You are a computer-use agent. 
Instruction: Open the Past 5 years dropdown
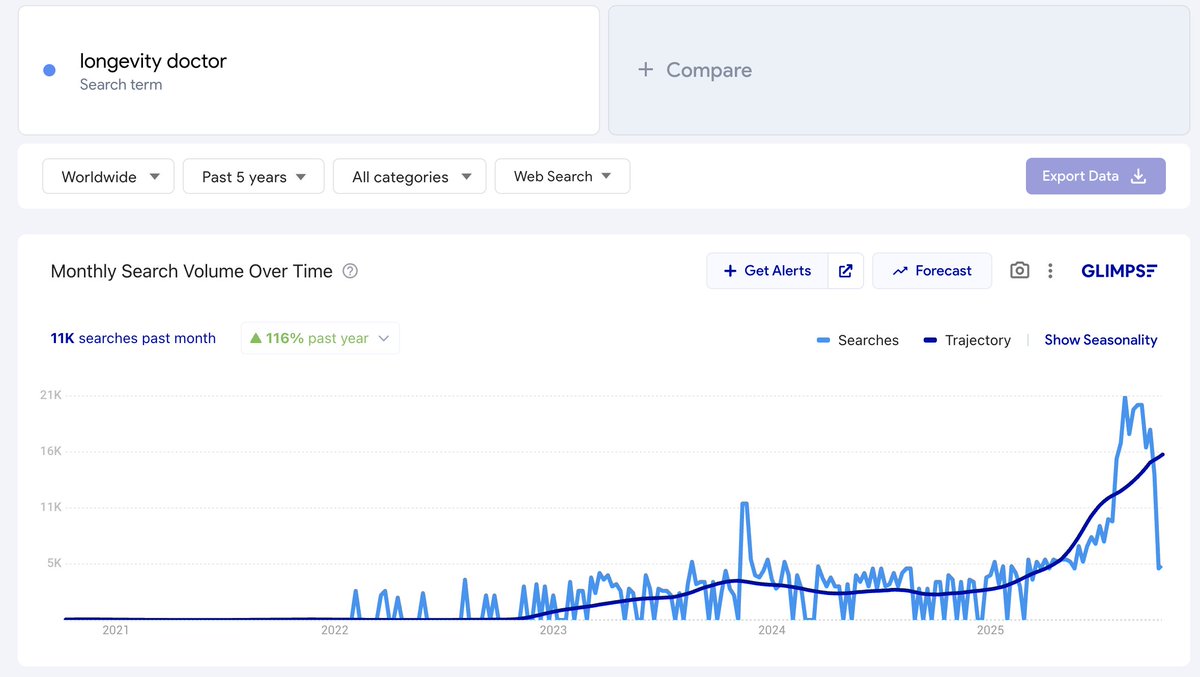[x=253, y=176]
